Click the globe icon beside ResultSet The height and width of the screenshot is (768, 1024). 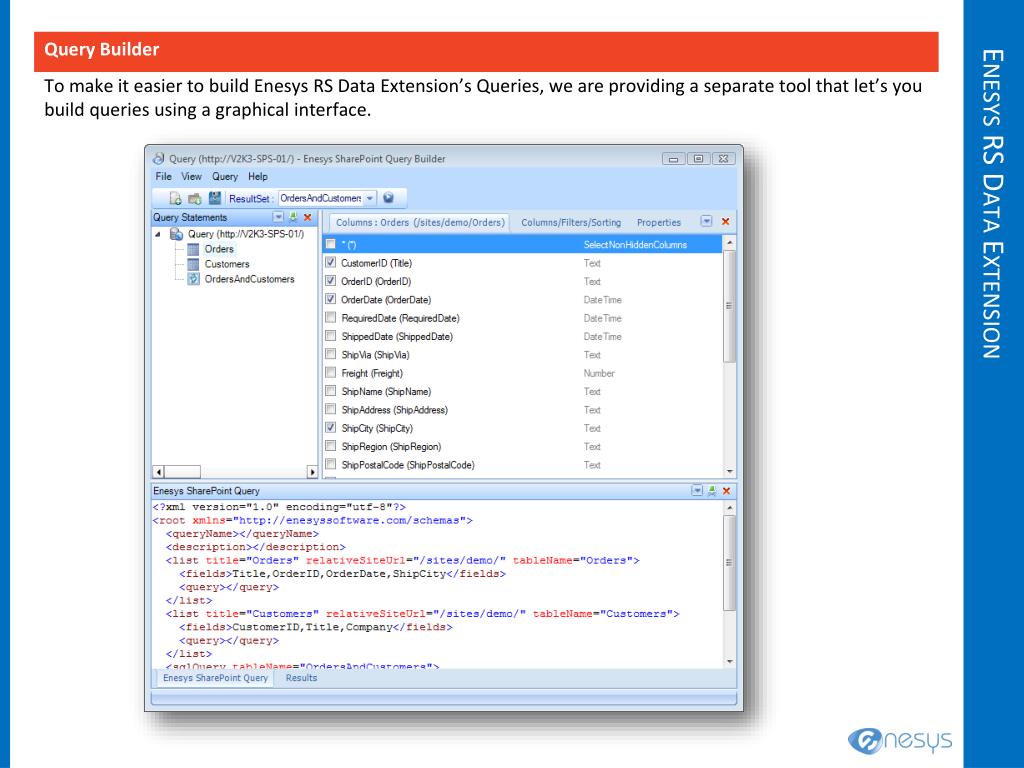tap(388, 198)
